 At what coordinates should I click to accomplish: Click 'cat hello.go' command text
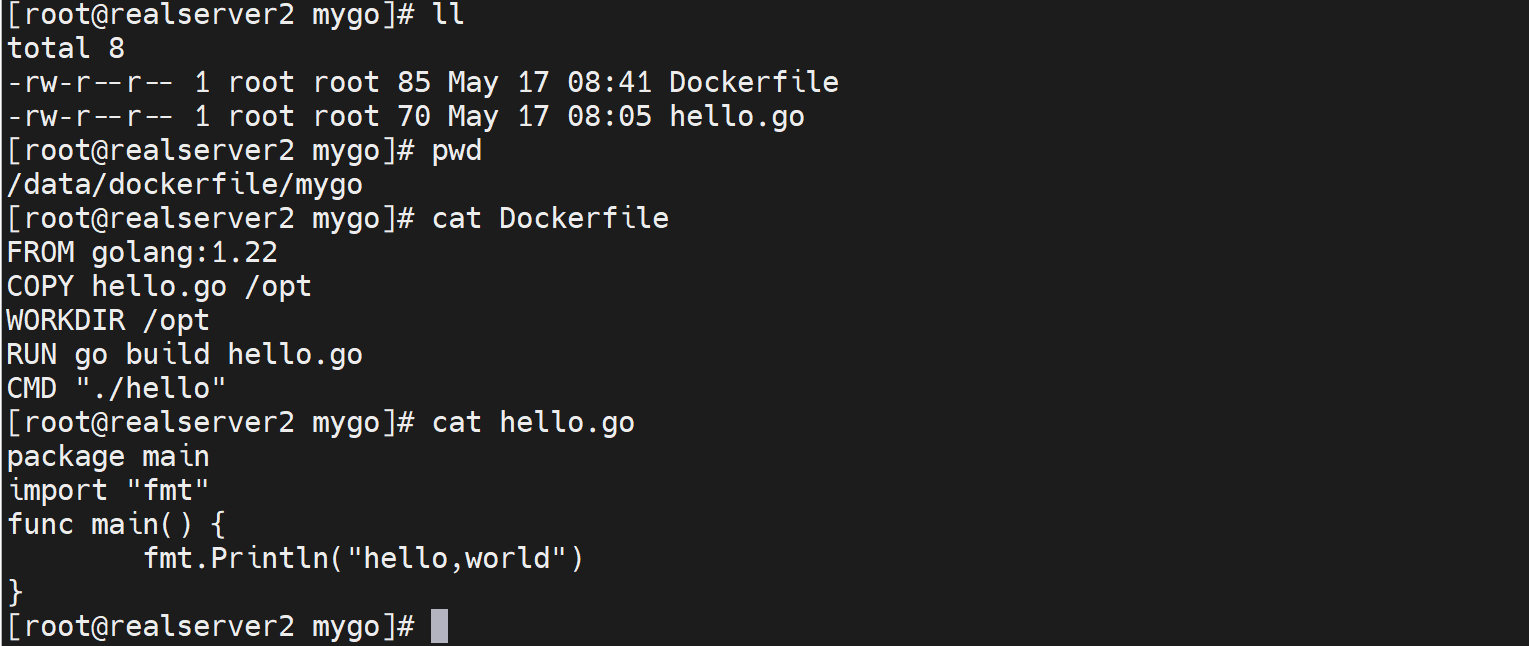533,422
